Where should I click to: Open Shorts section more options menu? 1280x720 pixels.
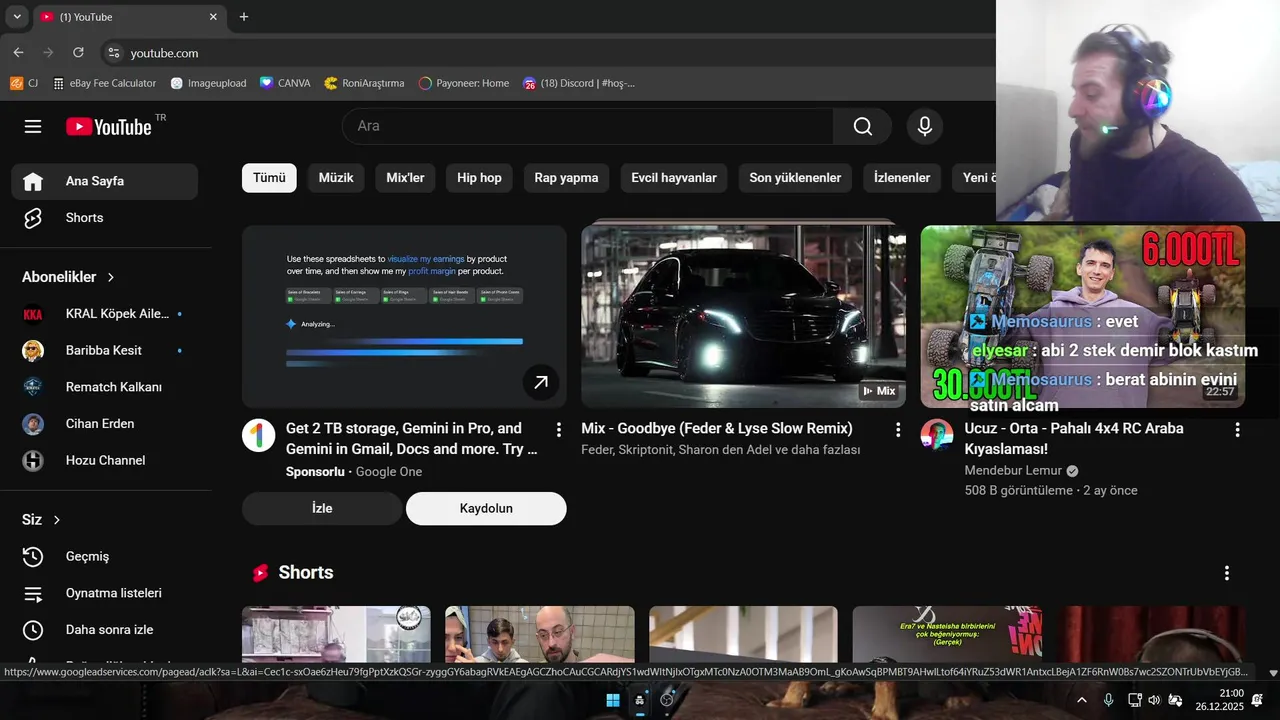[x=1227, y=573]
